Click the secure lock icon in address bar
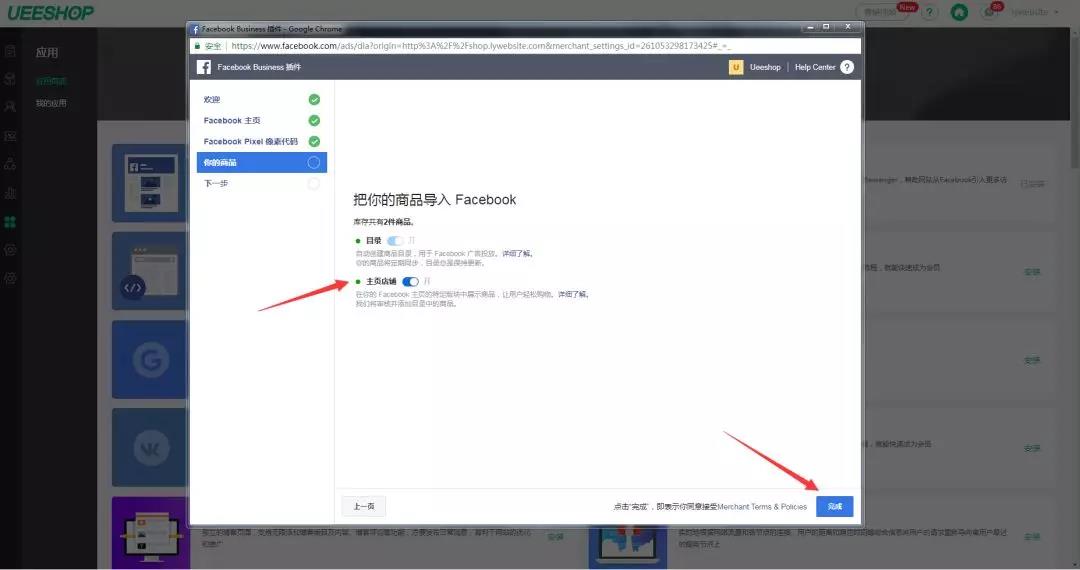The height and width of the screenshot is (570, 1080). click(197, 46)
